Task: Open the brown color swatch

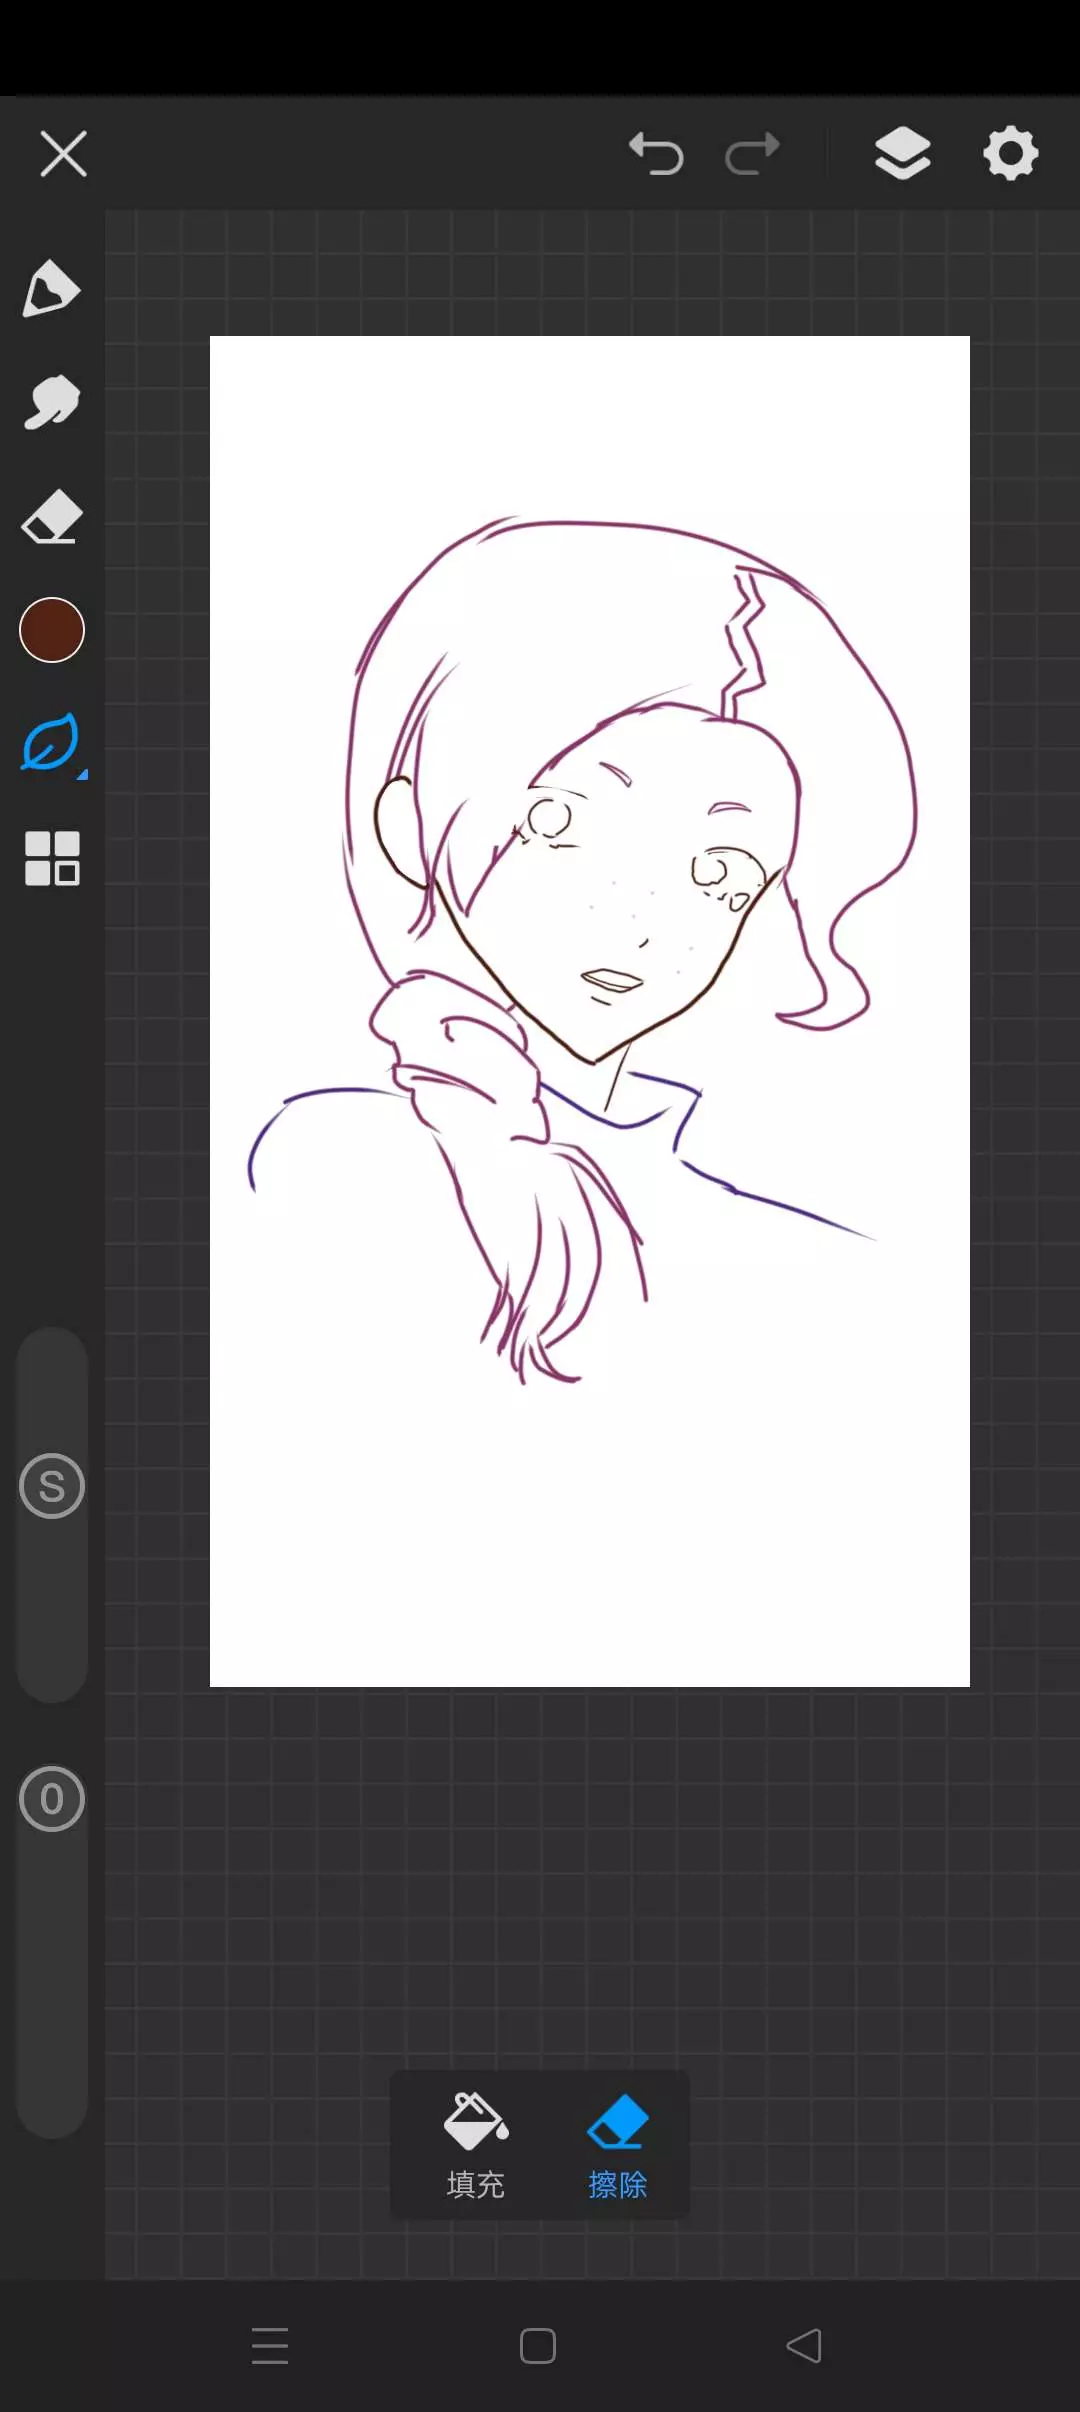Action: (52, 630)
